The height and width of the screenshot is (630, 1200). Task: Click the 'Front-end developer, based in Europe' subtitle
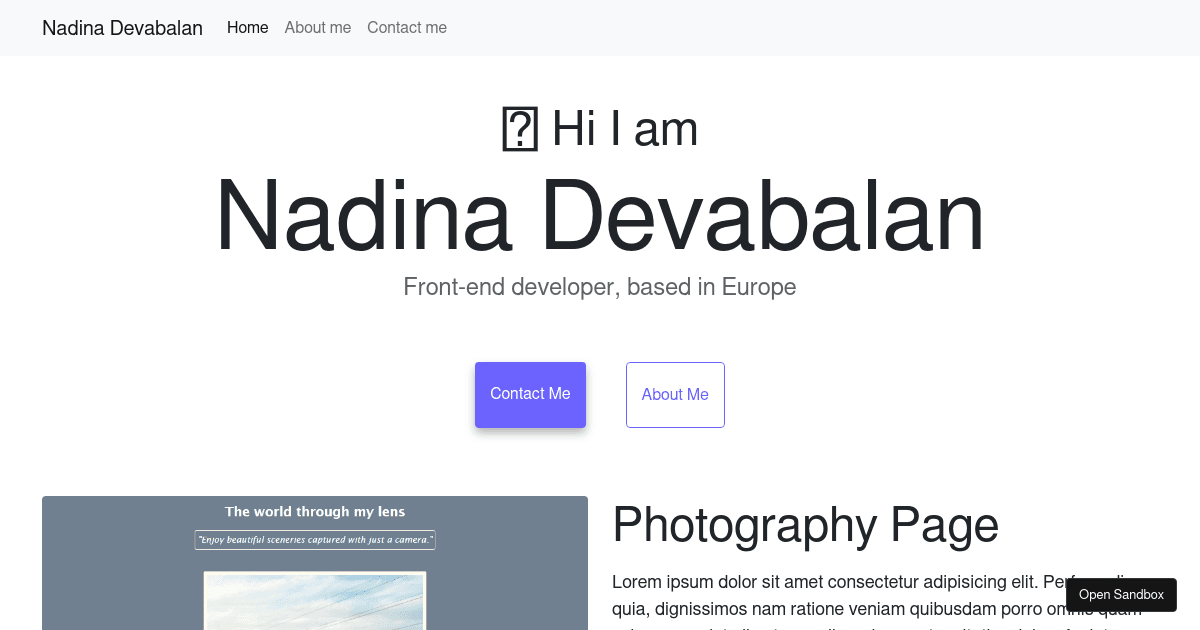click(x=599, y=287)
